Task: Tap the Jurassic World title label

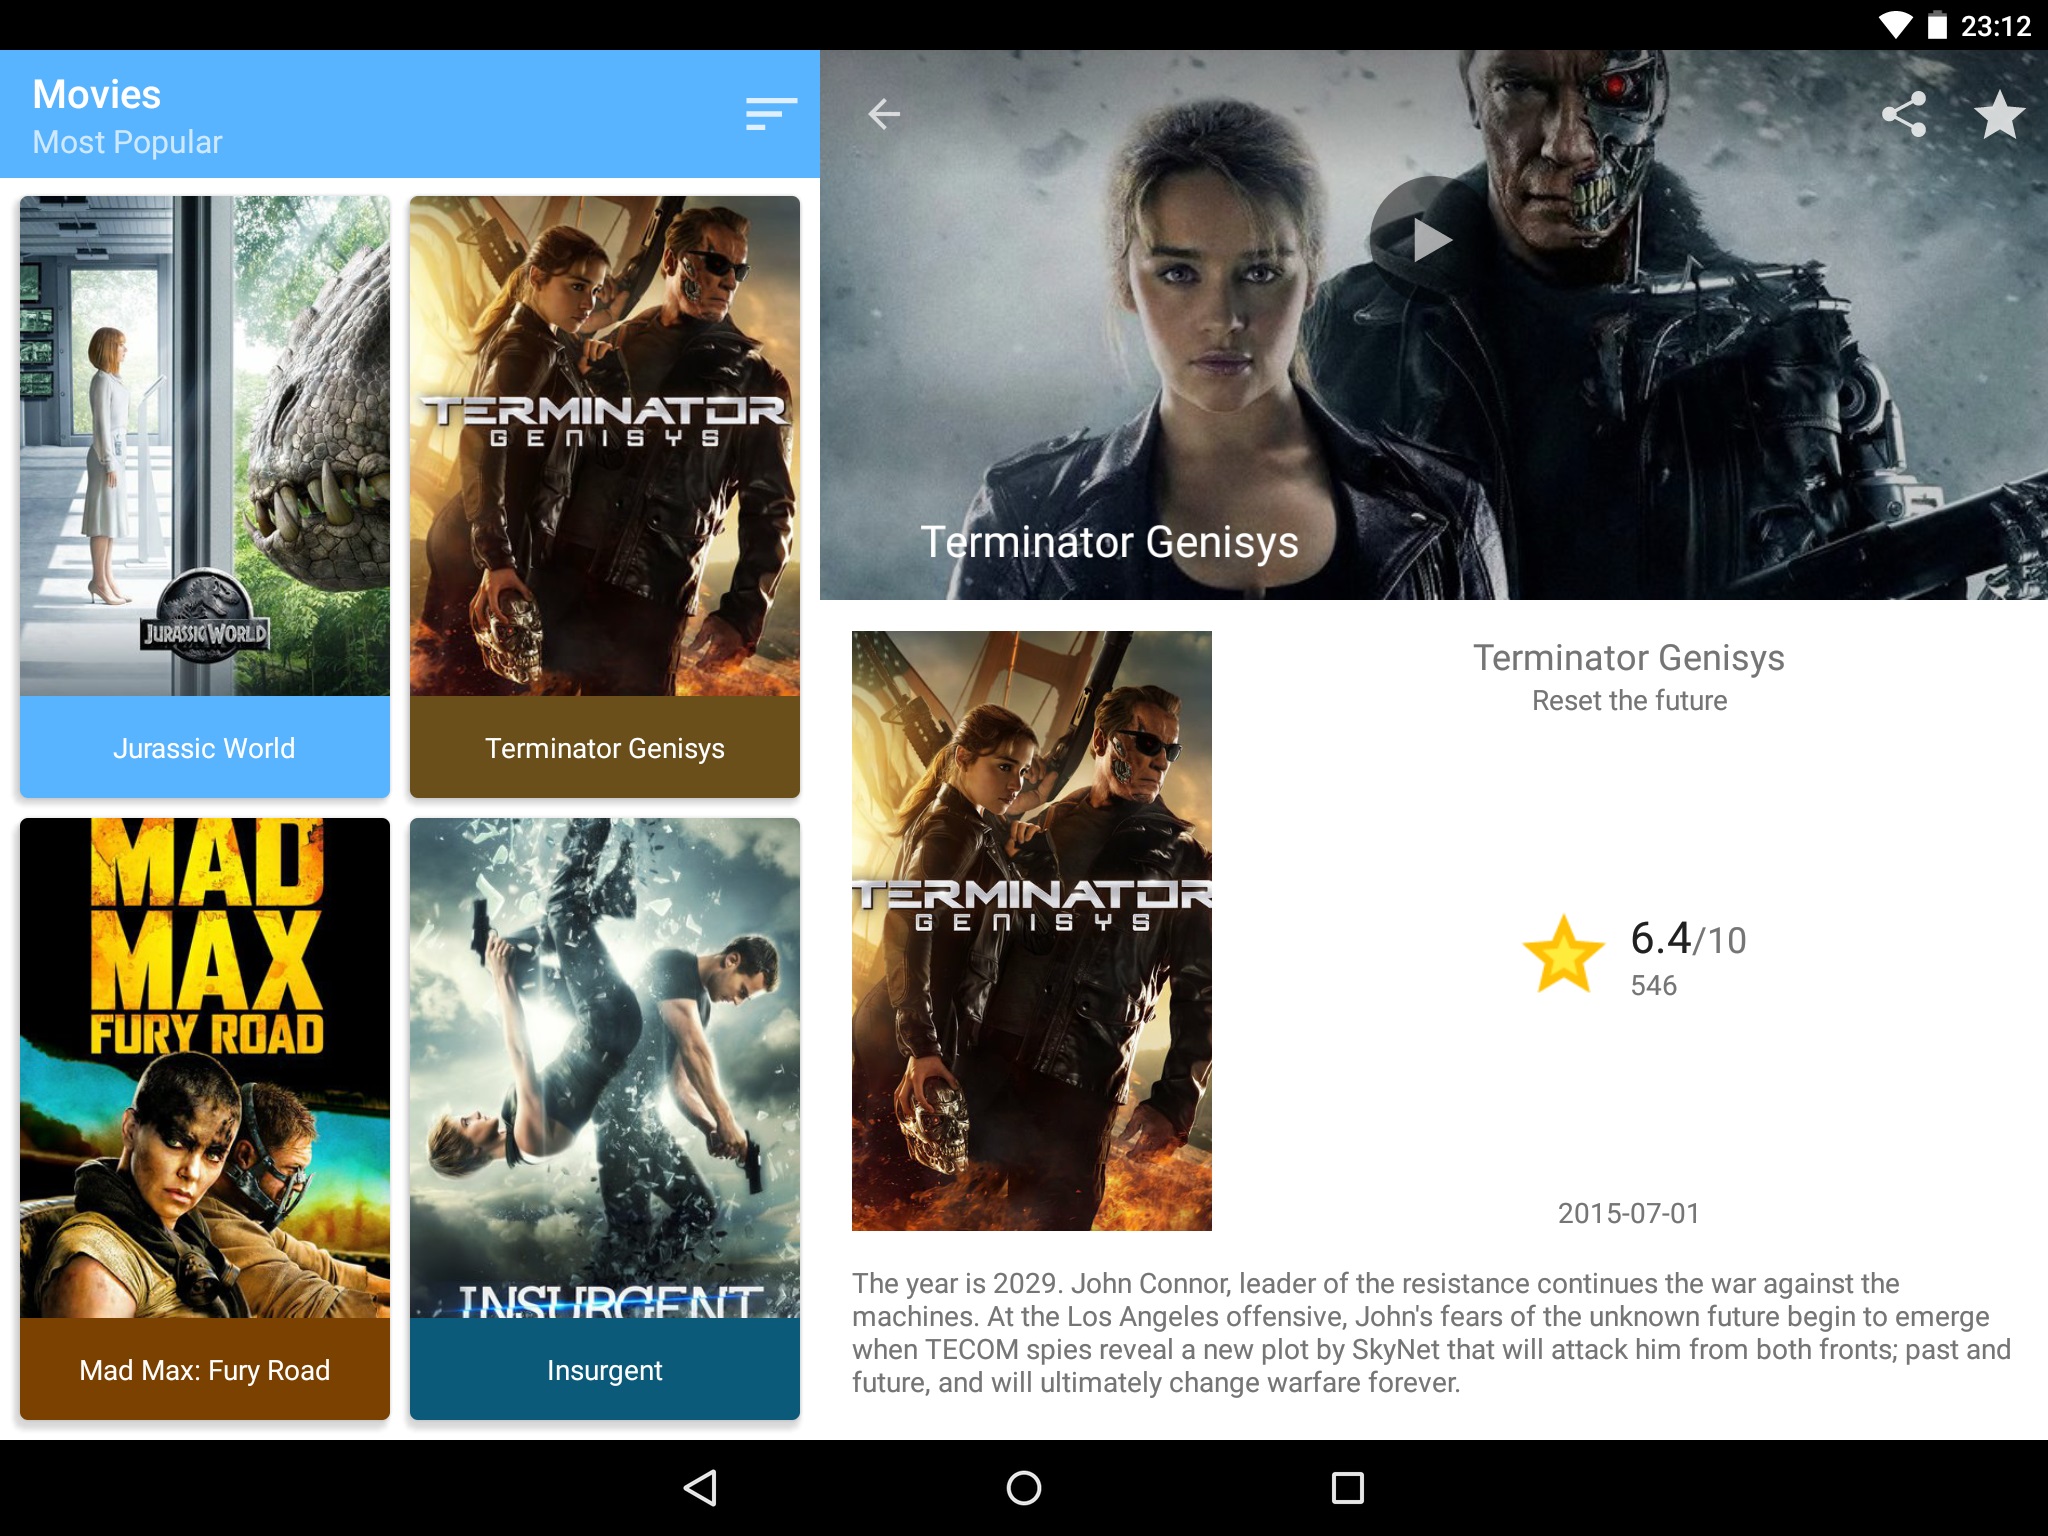Action: coord(205,748)
